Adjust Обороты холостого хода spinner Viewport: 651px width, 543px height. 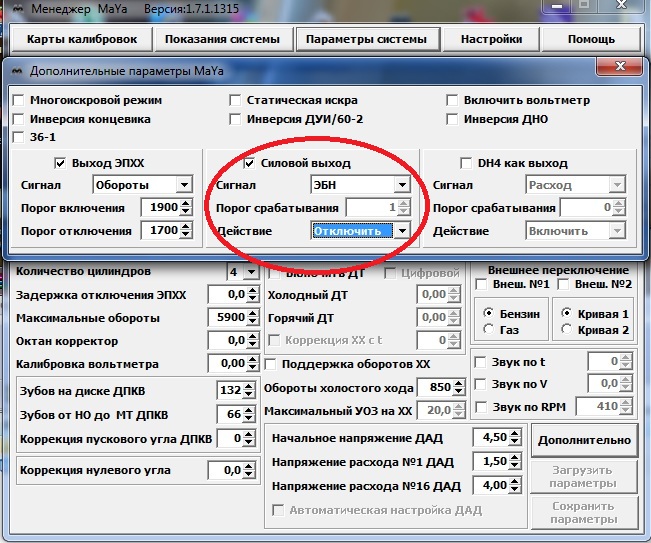tap(459, 388)
